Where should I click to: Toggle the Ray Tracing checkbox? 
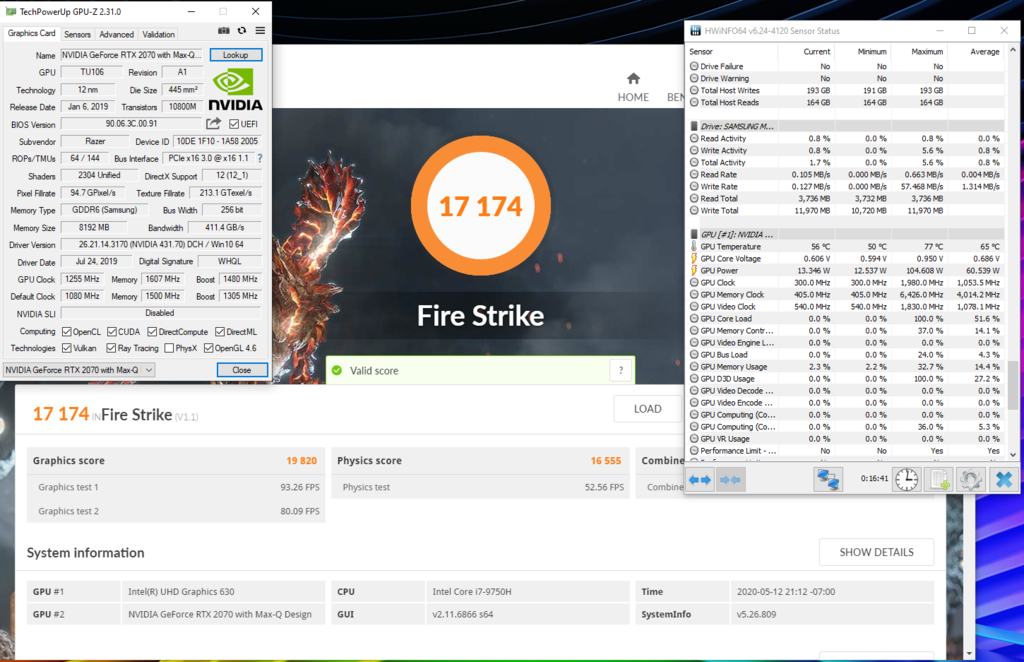(111, 348)
